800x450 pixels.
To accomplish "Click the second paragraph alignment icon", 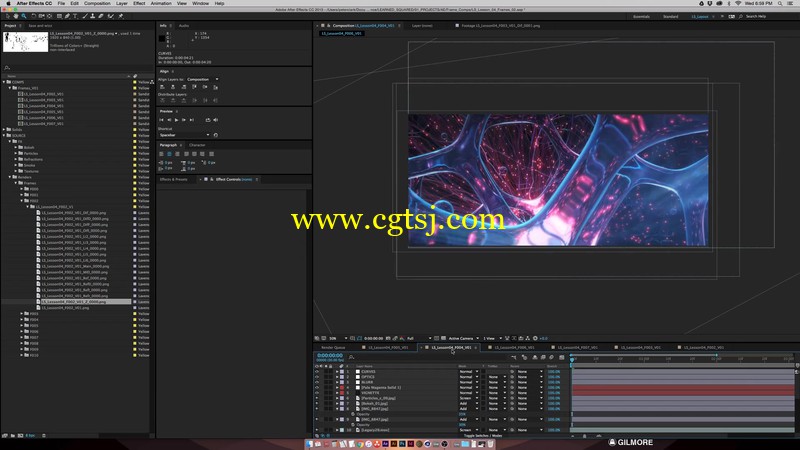I will (x=169, y=154).
